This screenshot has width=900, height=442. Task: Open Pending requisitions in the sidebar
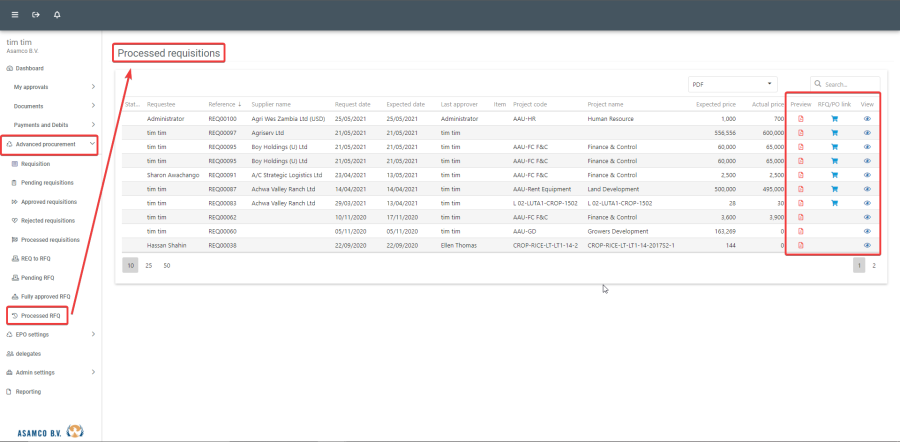click(x=47, y=183)
